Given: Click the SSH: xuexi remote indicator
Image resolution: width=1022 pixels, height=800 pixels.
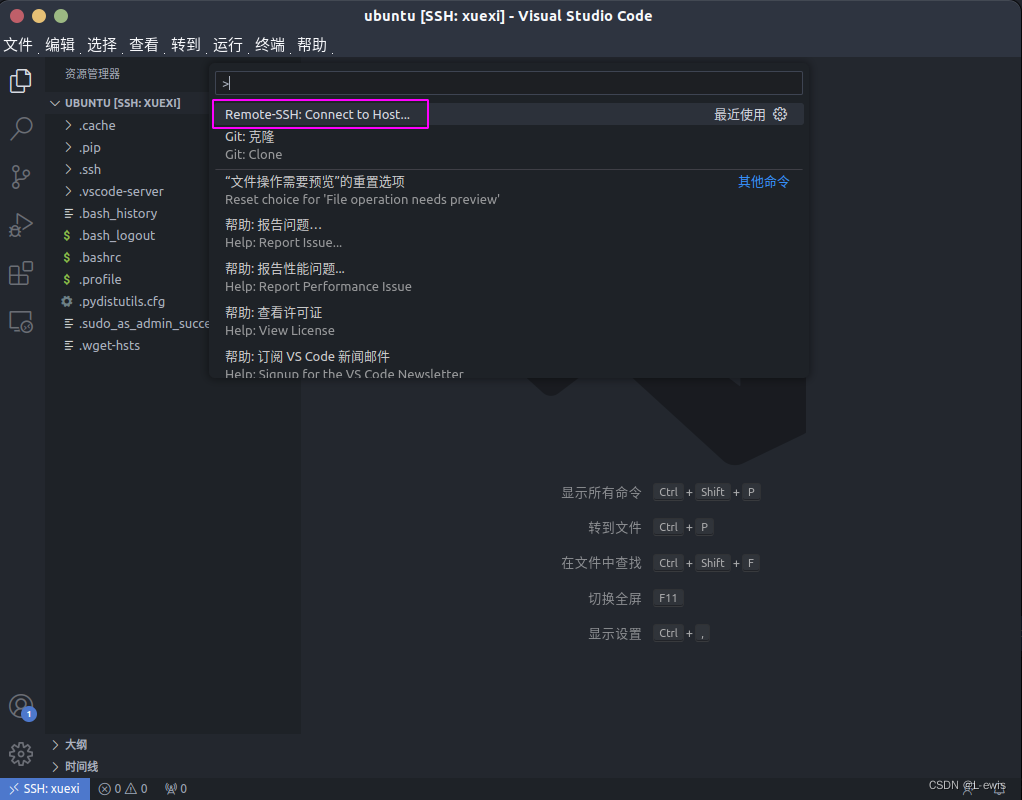Looking at the screenshot, I should tap(44, 788).
